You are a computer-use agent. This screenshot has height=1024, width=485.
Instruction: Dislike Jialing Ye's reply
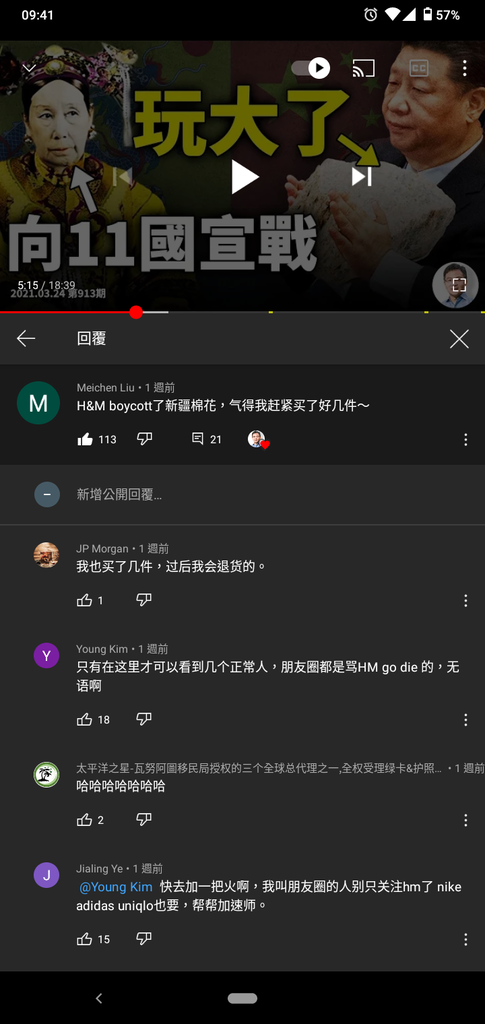pyautogui.click(x=144, y=938)
